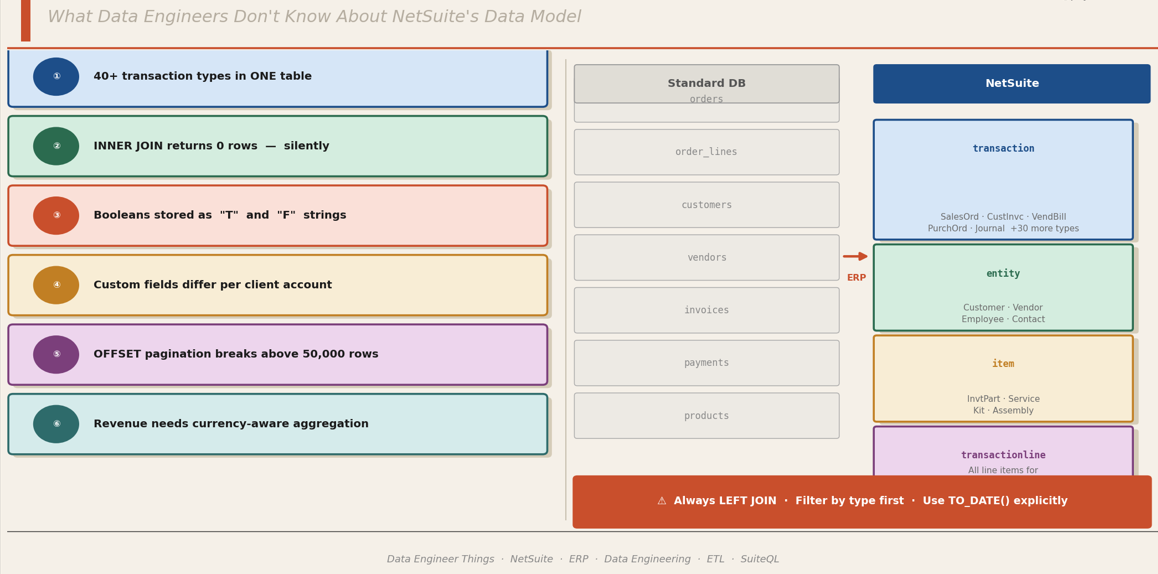Click the orders label under Standard DB
Viewport: 1158px width, 574px height.
coord(707,99)
